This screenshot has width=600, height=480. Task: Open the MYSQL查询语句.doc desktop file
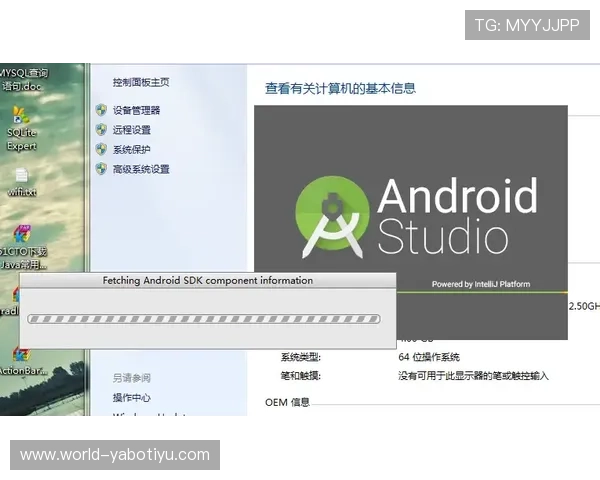pos(23,79)
